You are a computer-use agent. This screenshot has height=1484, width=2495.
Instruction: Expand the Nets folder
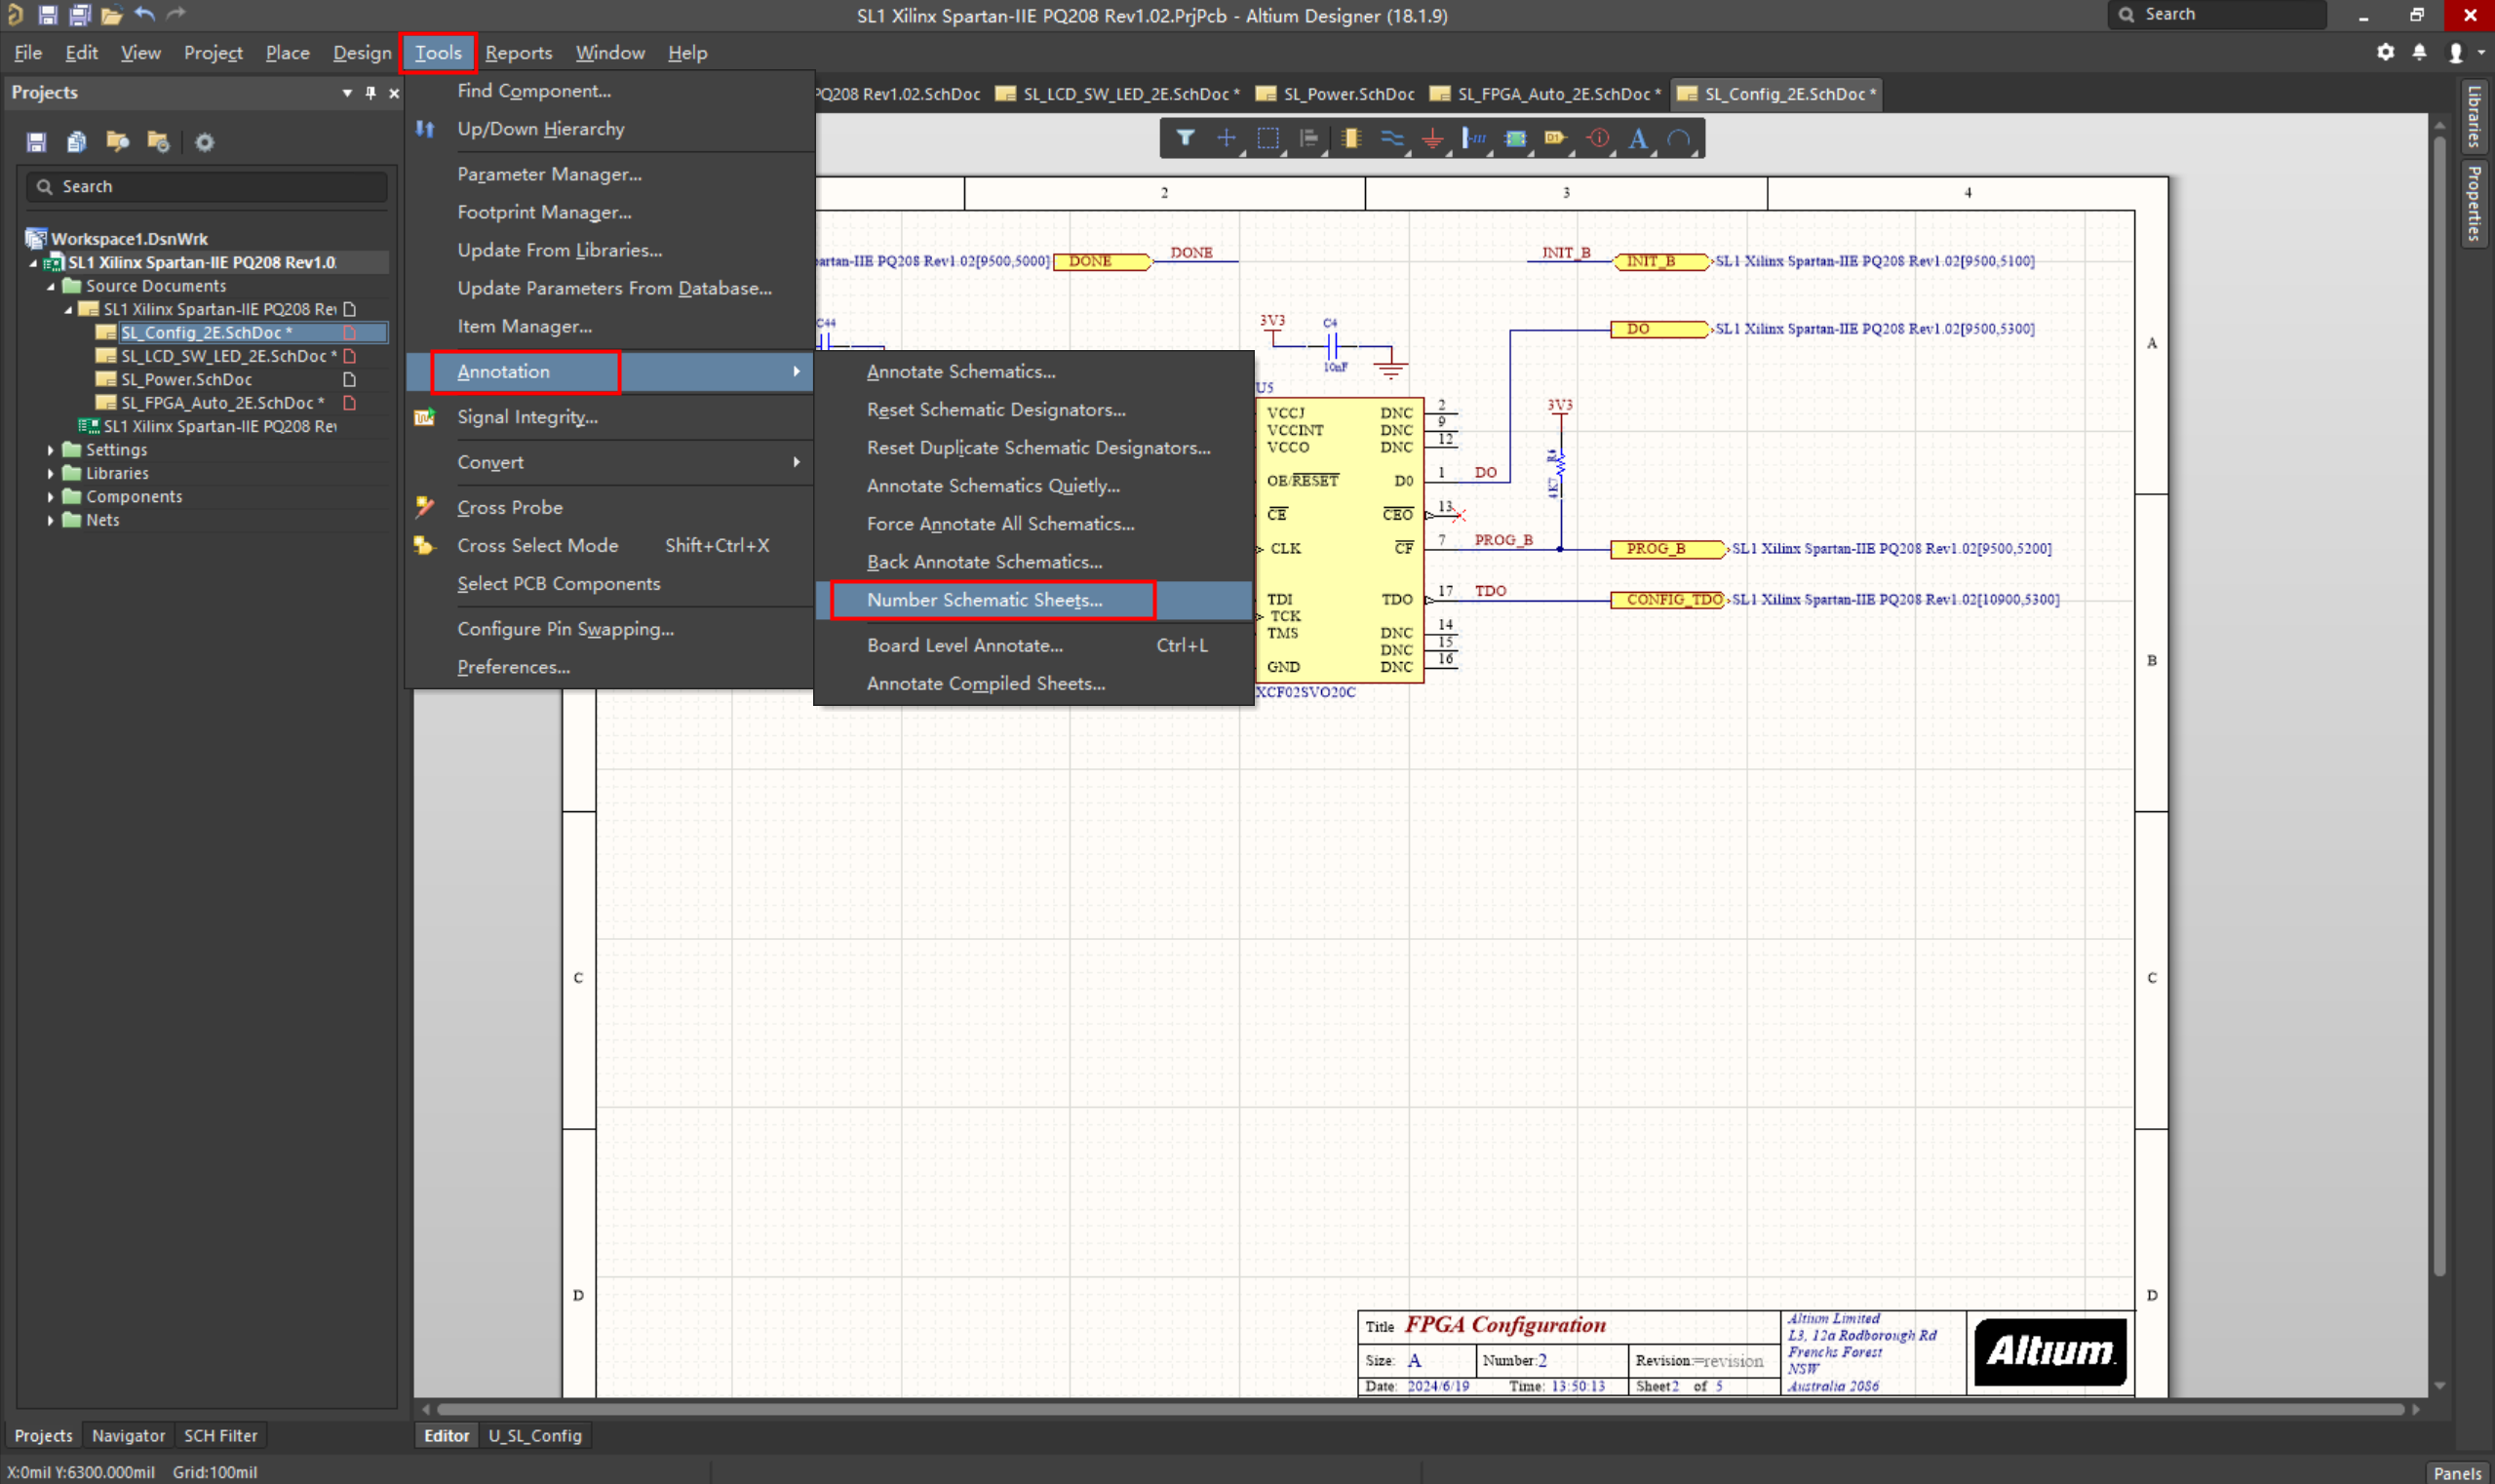[x=51, y=520]
